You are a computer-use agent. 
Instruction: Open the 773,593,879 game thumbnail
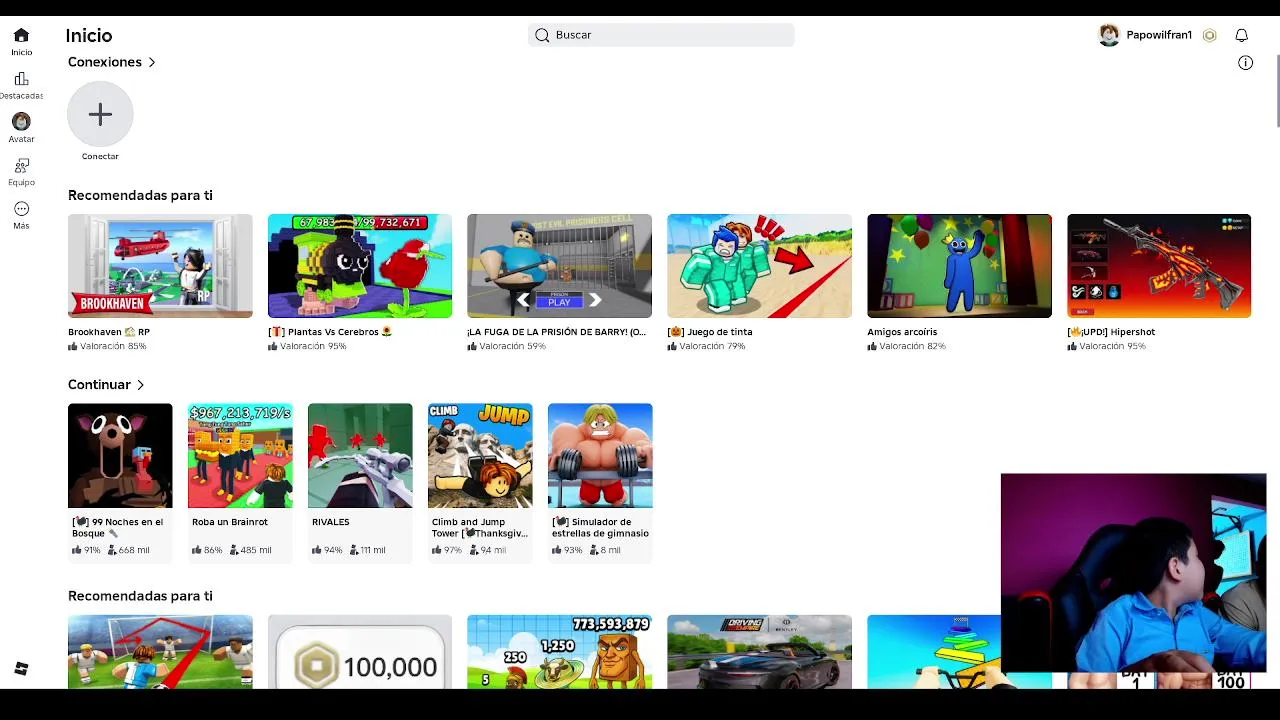pos(559,651)
